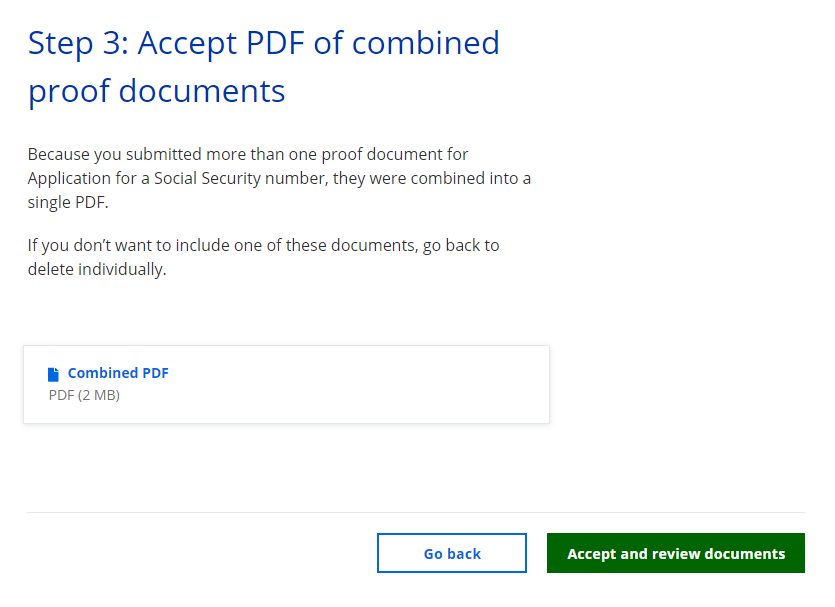The image size is (835, 607).
Task: Click the Step 3 page heading
Action: 263,66
